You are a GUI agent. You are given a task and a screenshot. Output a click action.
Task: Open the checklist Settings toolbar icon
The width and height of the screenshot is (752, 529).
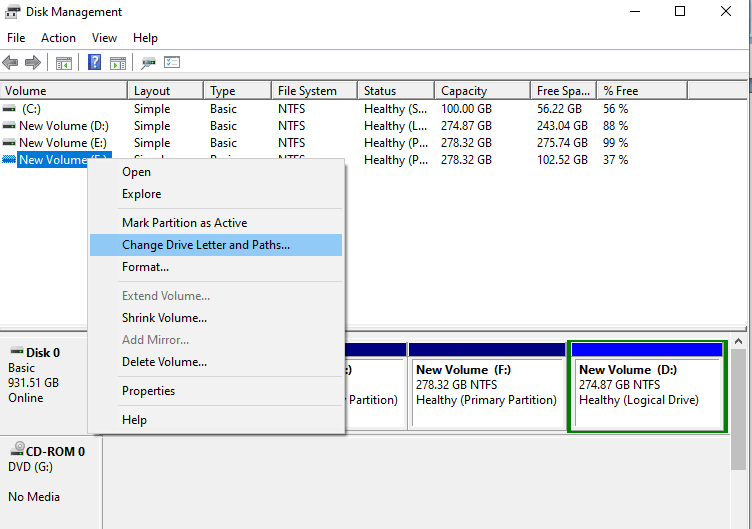click(x=172, y=62)
